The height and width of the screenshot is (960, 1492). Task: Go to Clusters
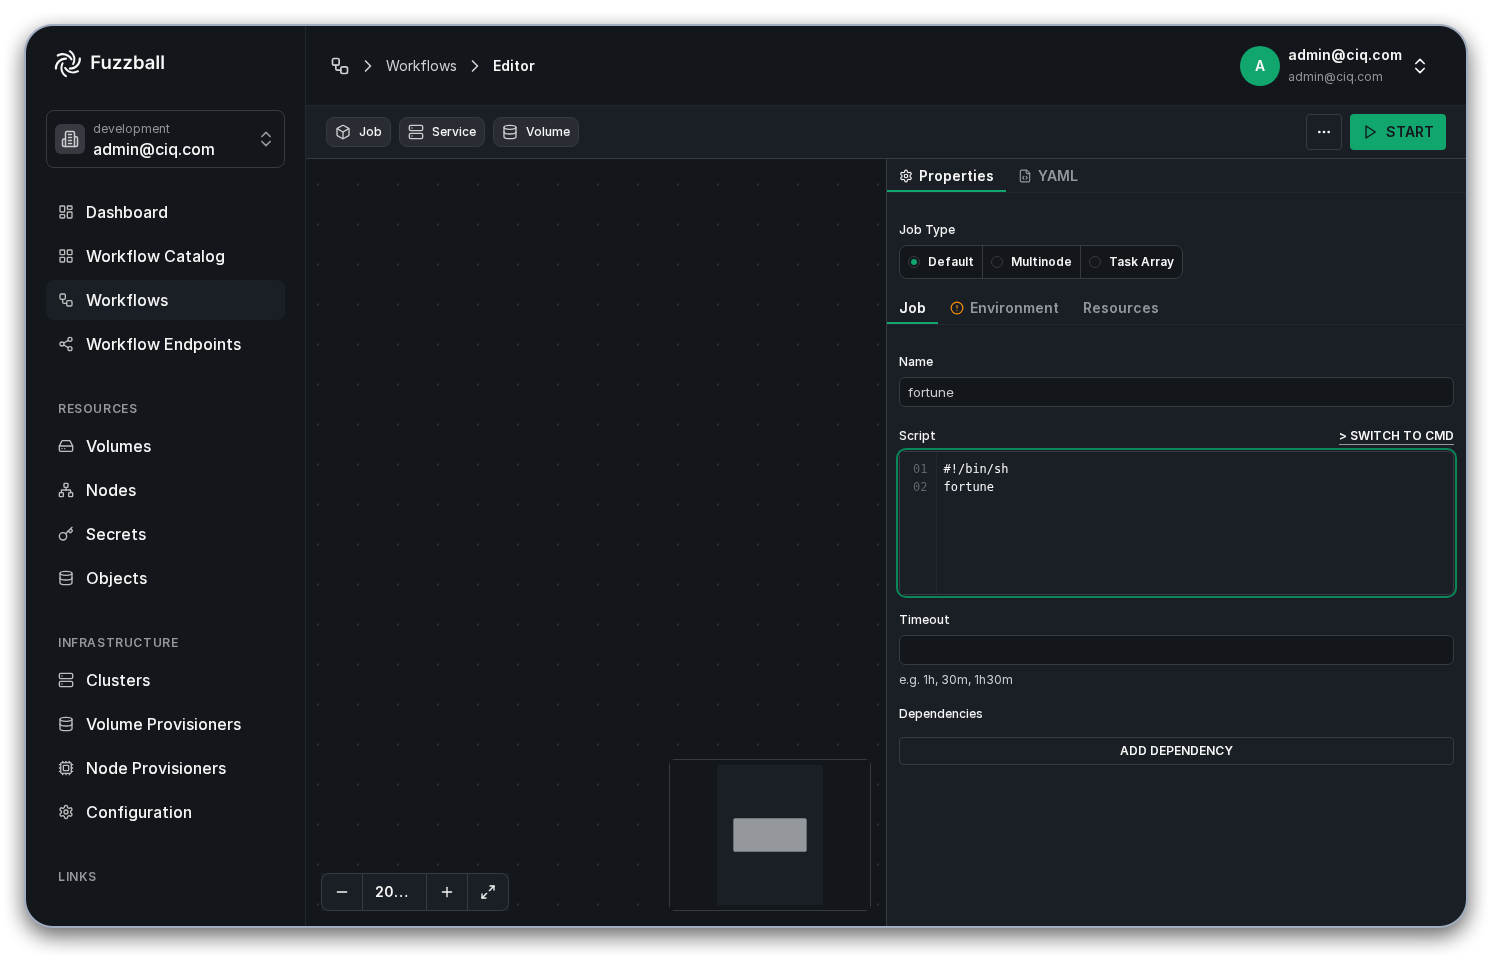click(165, 680)
